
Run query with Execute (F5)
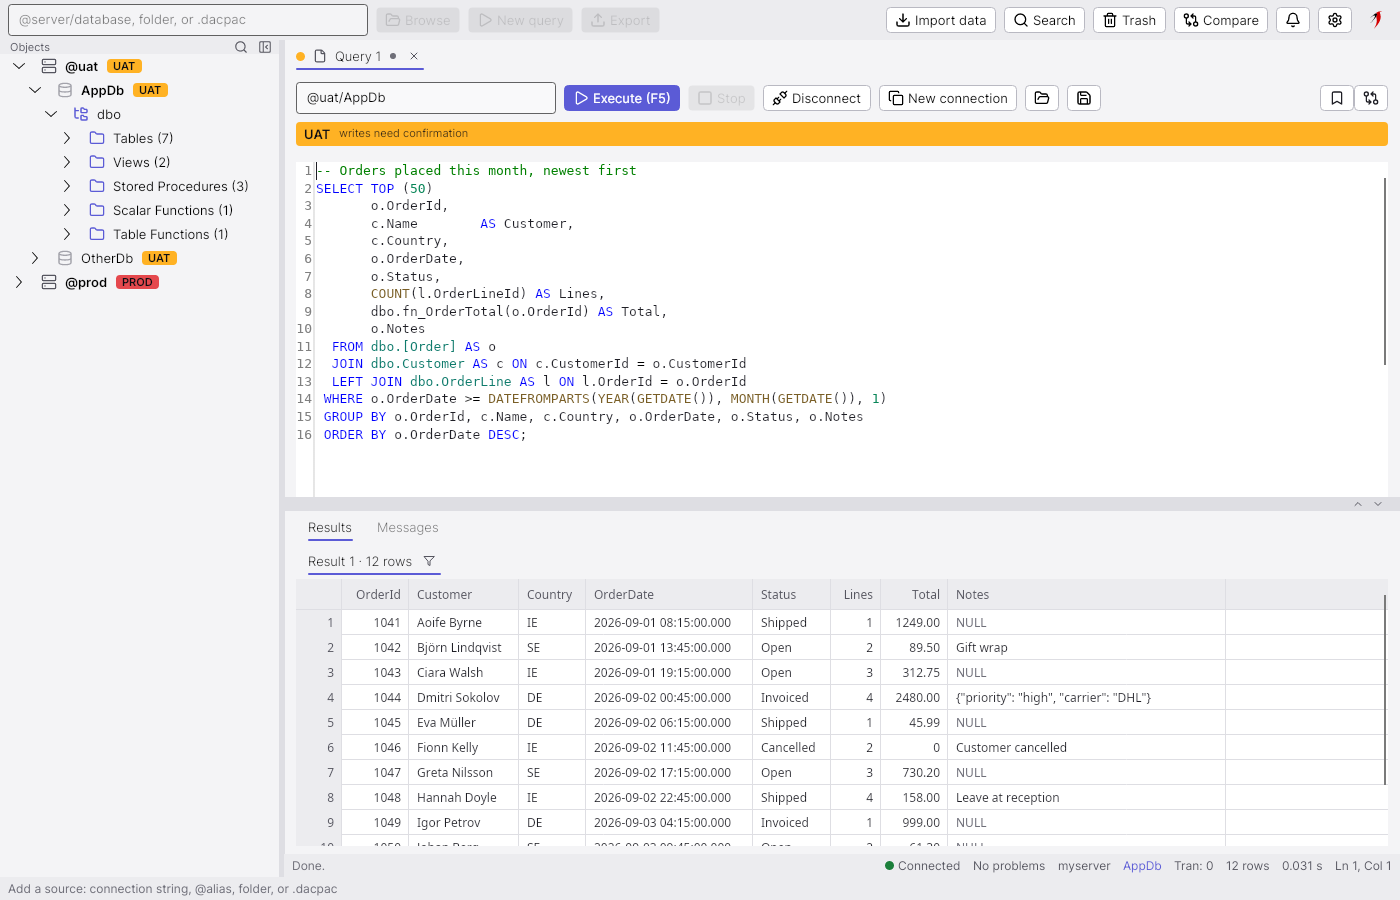[x=622, y=98]
